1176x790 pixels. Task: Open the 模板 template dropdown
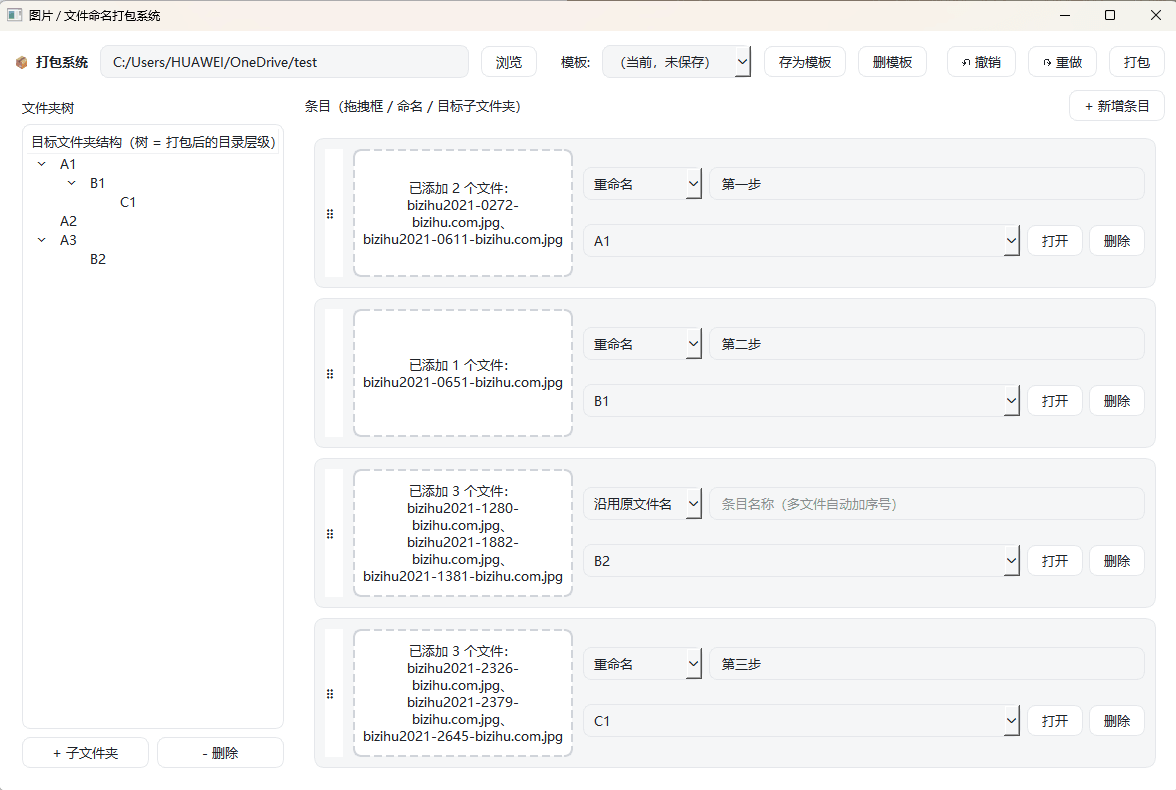676,62
